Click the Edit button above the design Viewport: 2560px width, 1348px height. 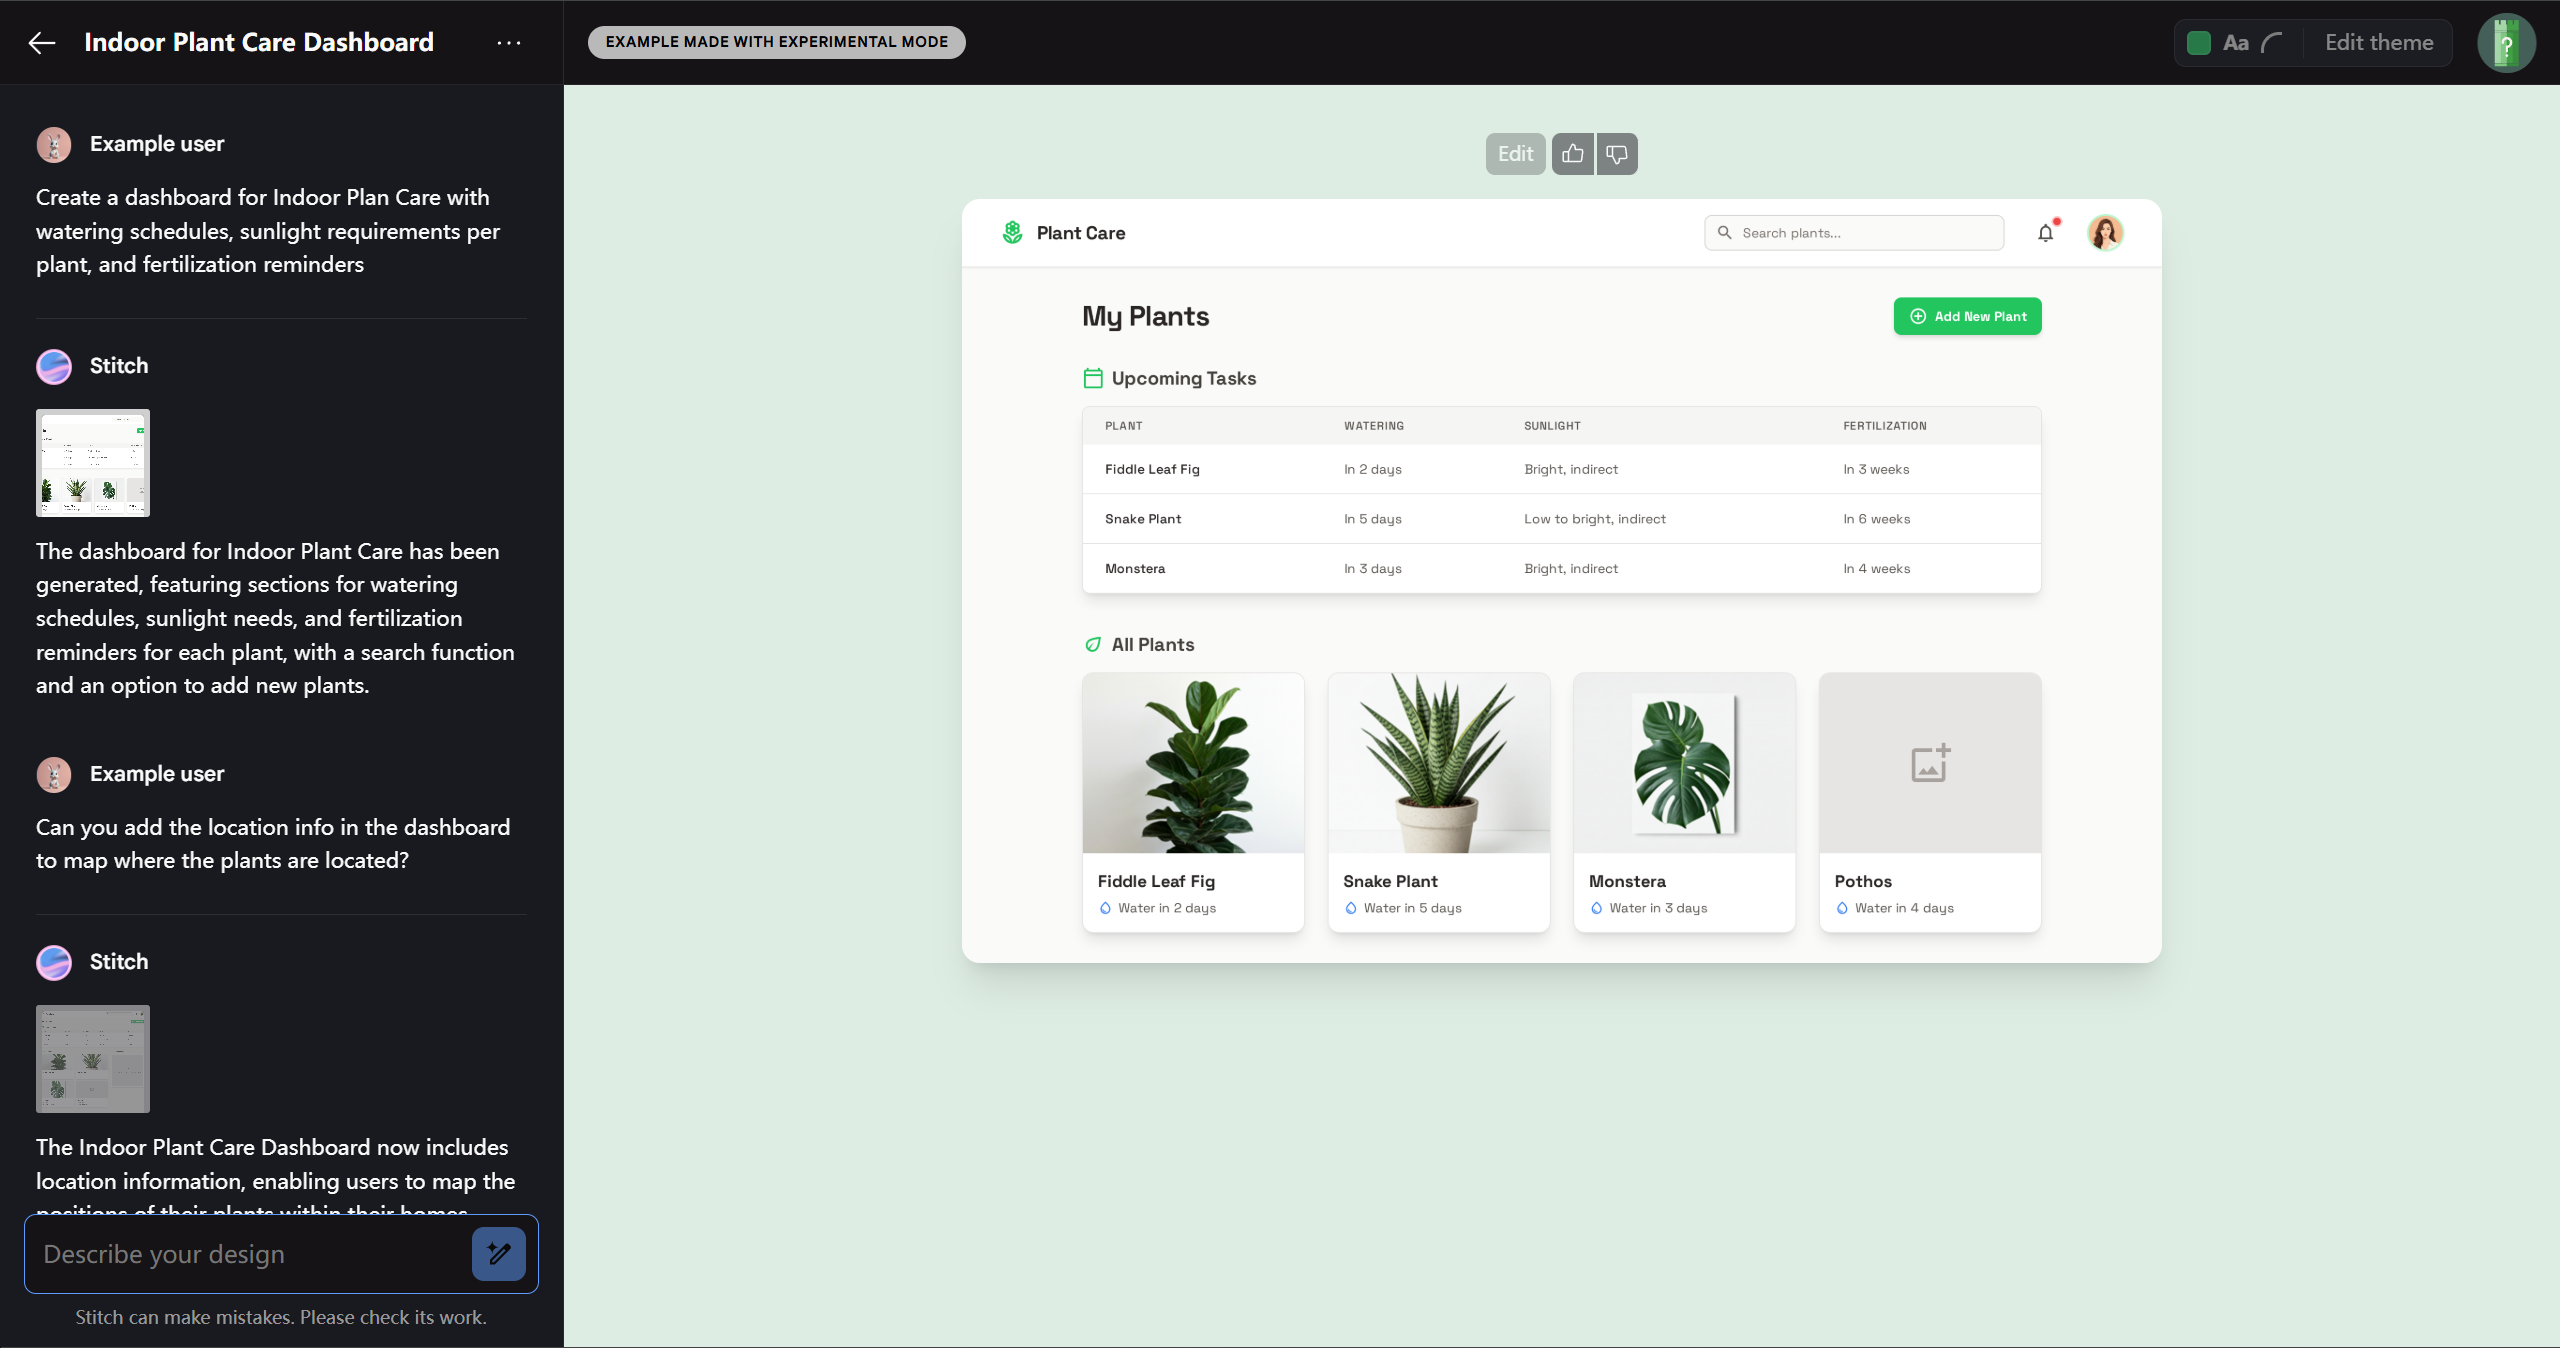pos(1515,154)
